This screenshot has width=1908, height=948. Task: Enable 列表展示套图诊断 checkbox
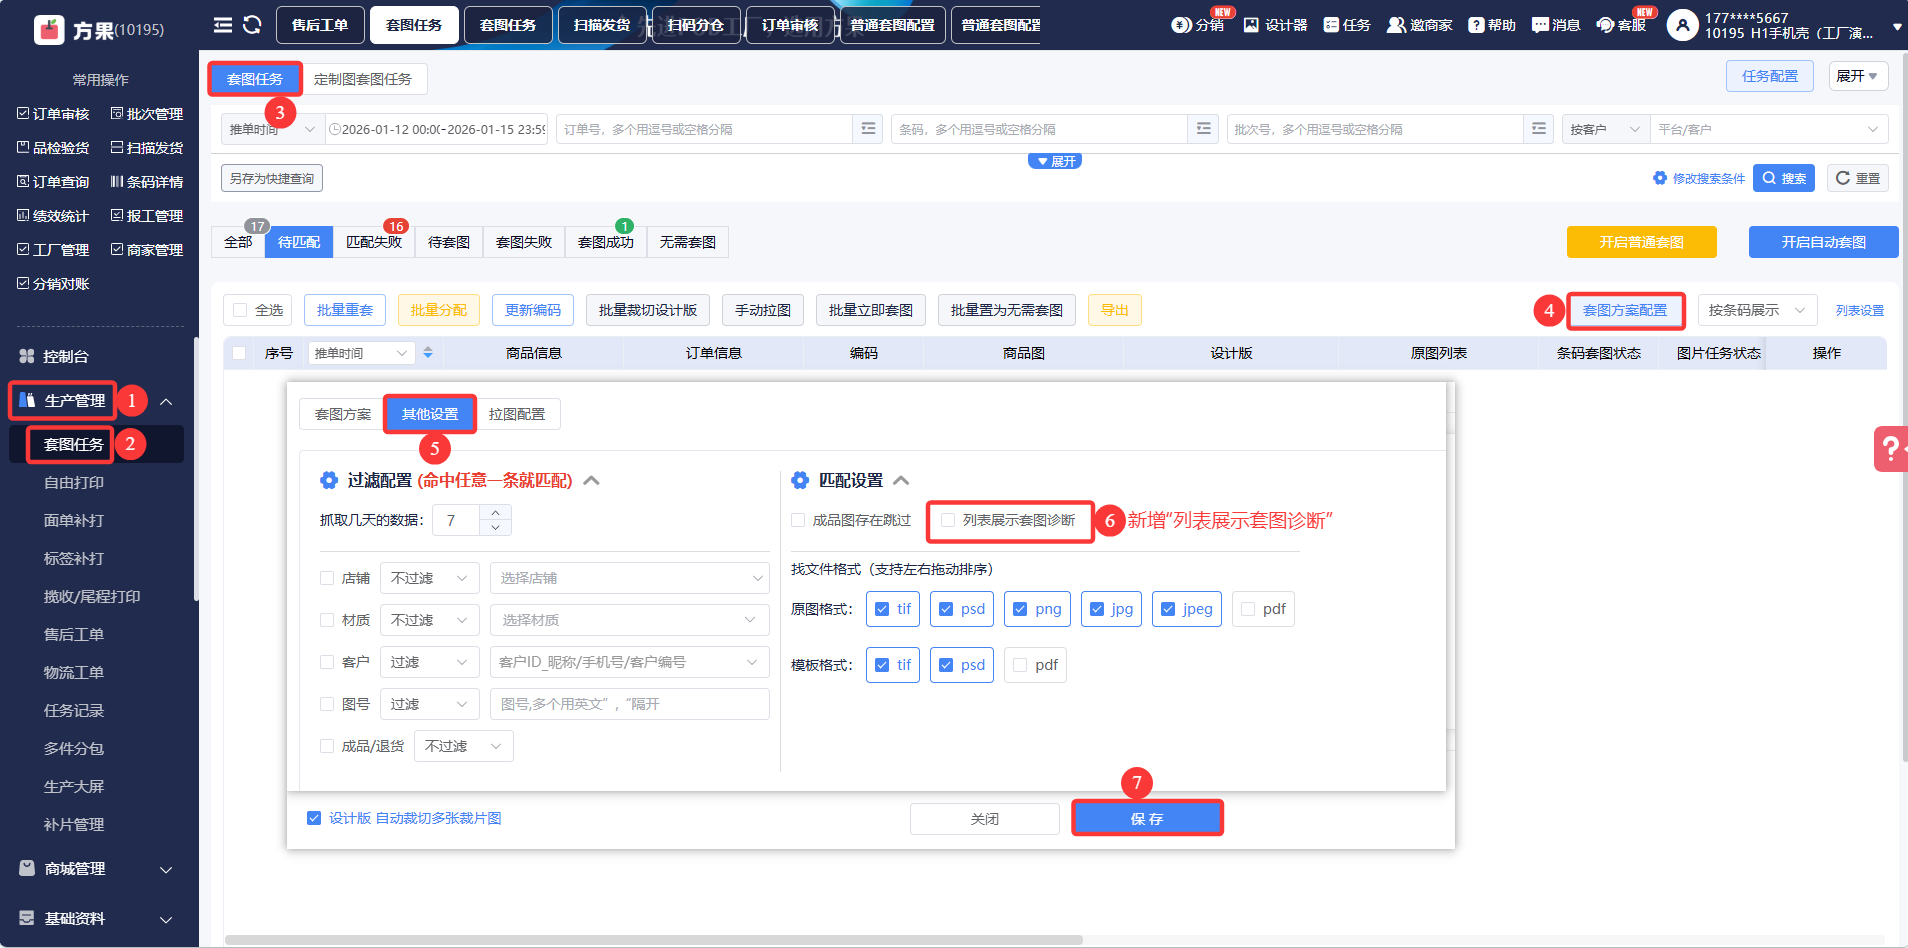point(948,520)
